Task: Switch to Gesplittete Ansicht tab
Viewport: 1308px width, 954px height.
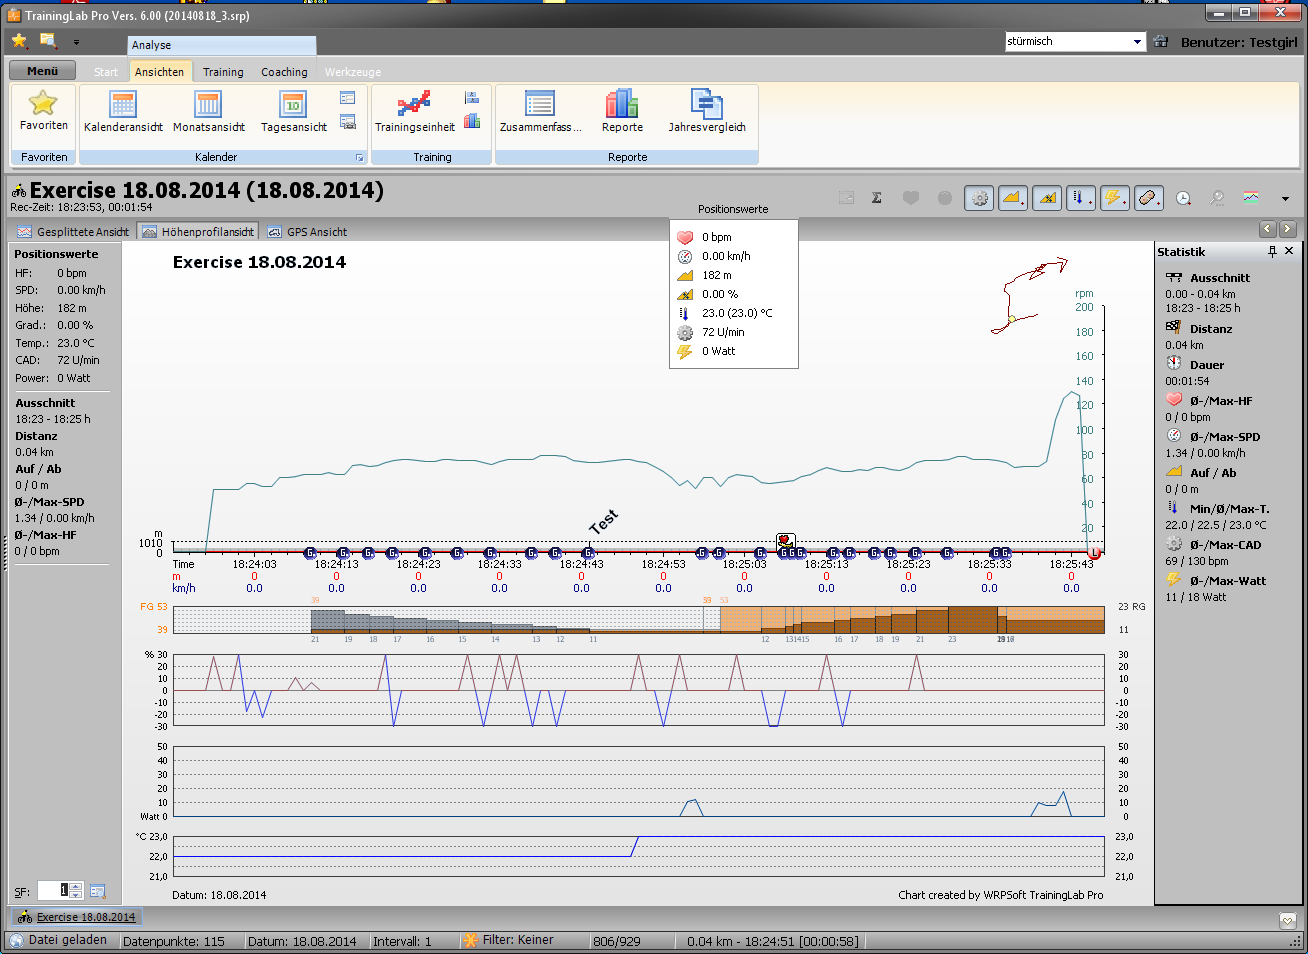Action: pyautogui.click(x=73, y=231)
